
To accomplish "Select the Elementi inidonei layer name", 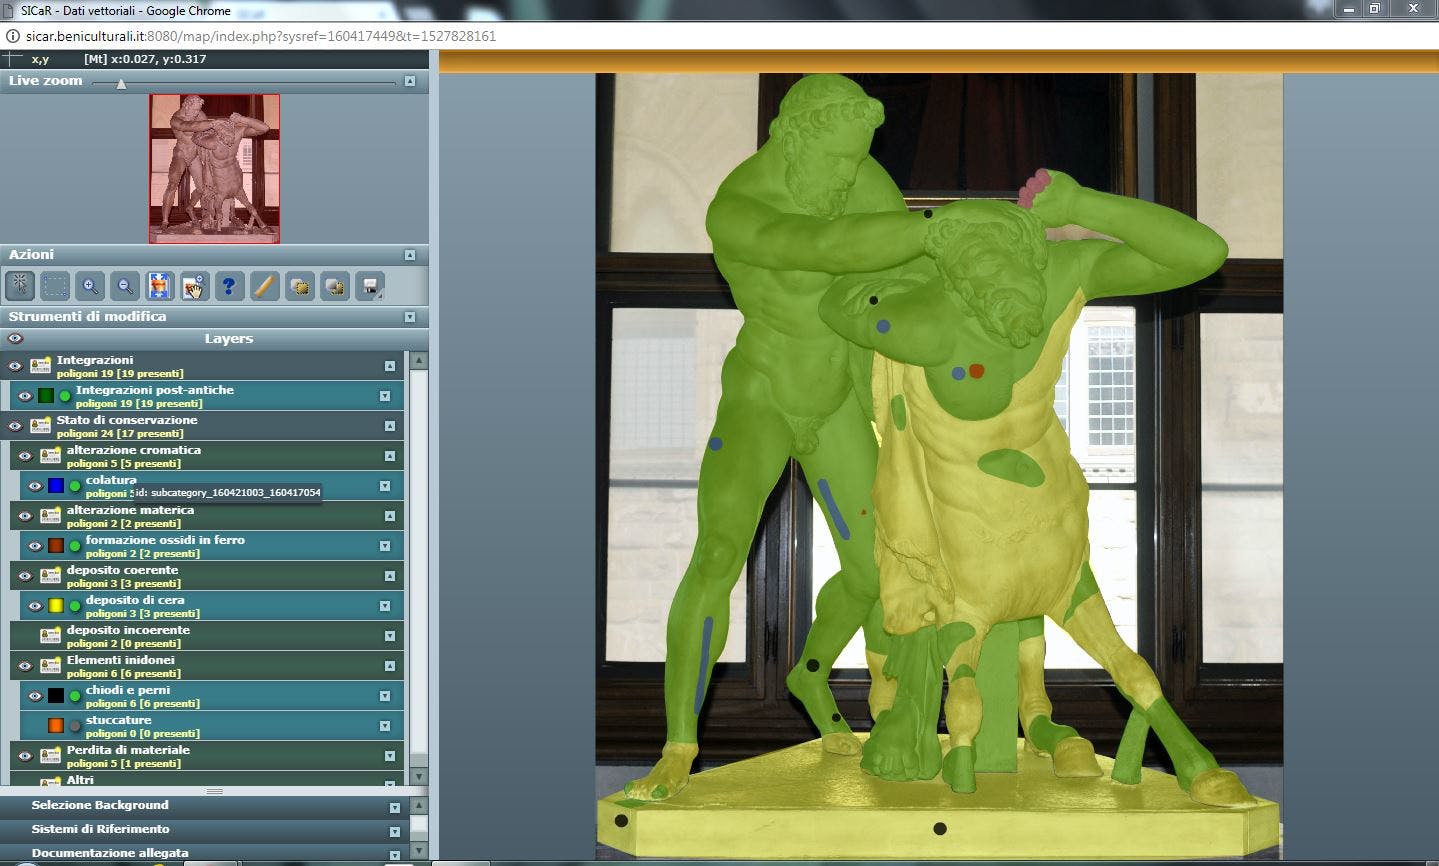I will 121,660.
